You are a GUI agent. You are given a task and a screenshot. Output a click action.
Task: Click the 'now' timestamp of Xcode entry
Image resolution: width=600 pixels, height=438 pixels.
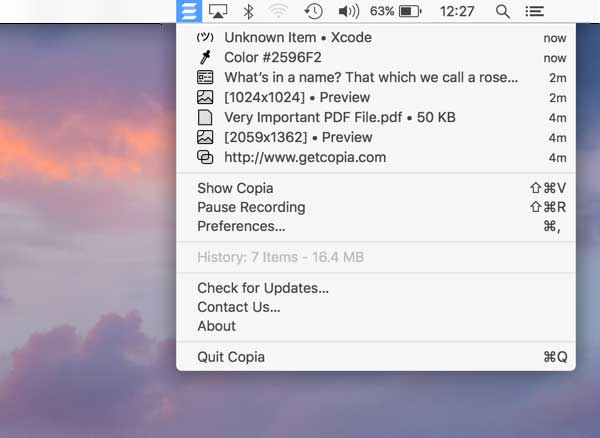(x=555, y=38)
